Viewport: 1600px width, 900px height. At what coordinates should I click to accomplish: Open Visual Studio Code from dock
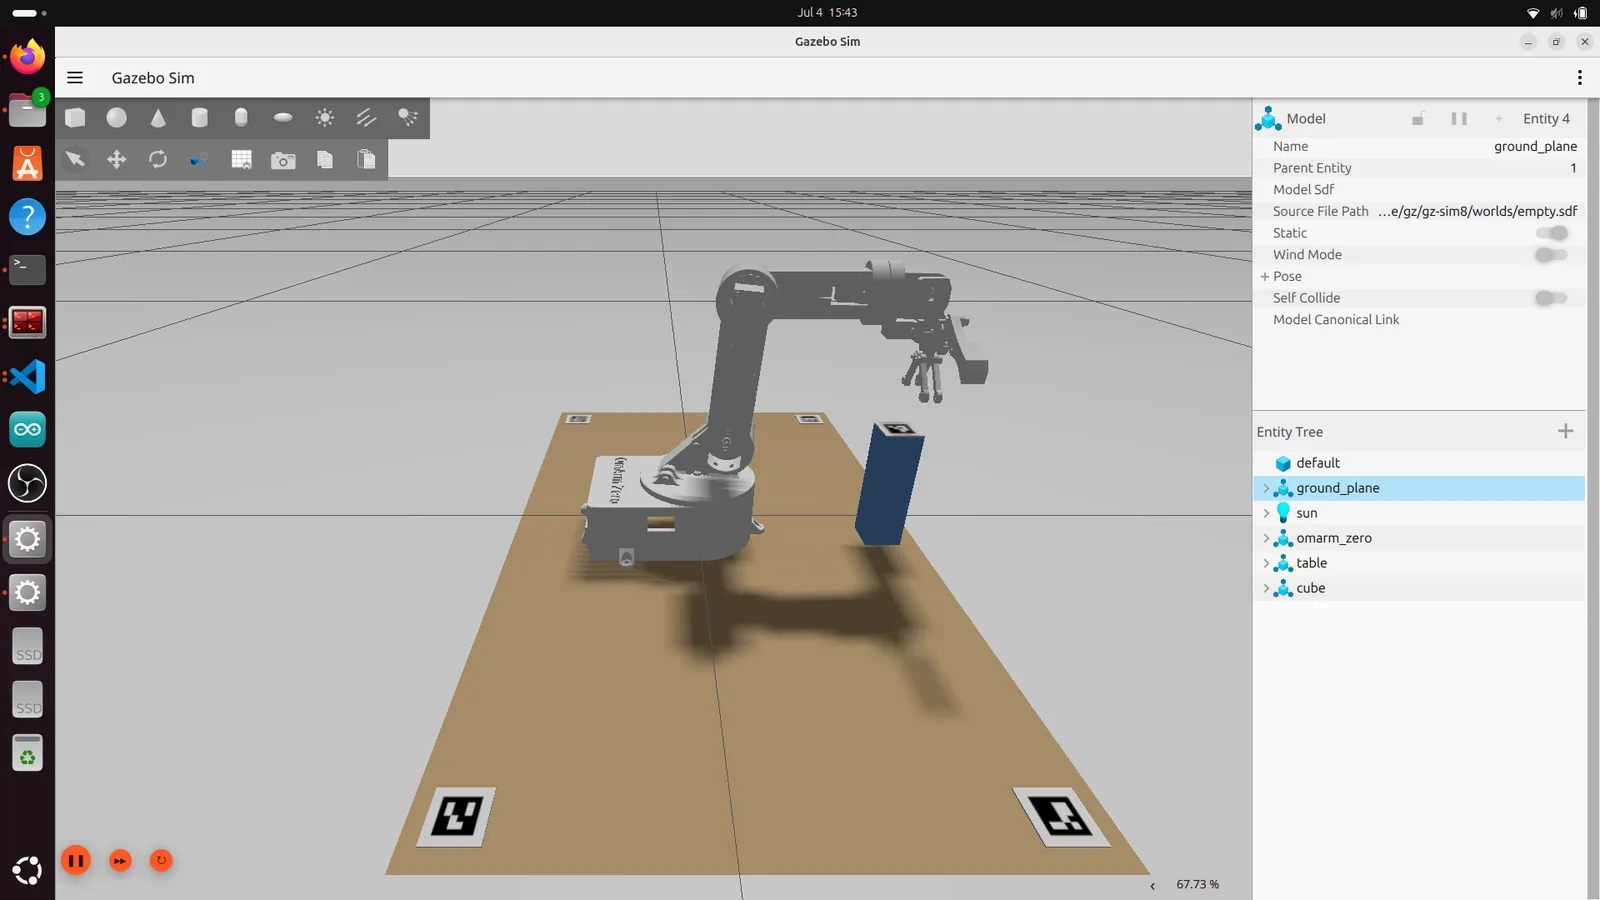point(28,377)
